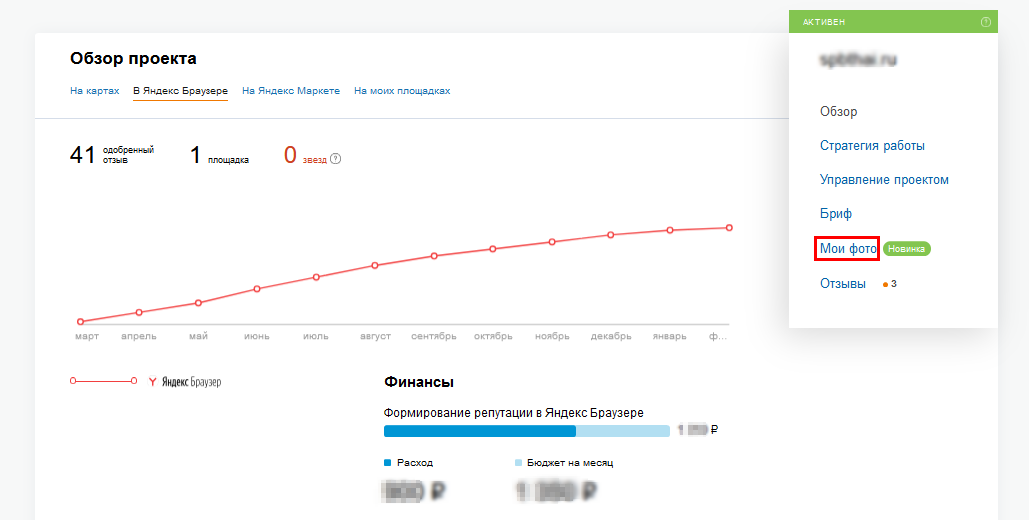Click the Яндекс Браузер logo in legend

[x=185, y=381]
